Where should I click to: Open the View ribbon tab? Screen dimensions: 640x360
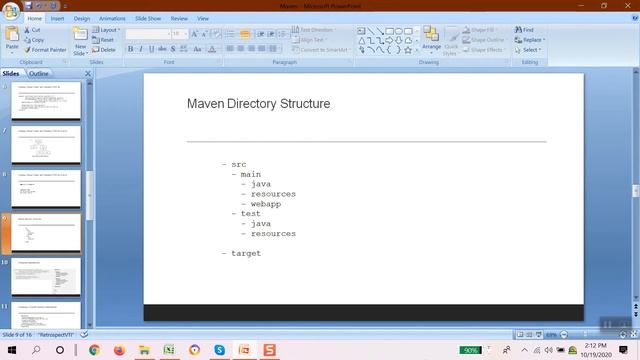coord(202,18)
